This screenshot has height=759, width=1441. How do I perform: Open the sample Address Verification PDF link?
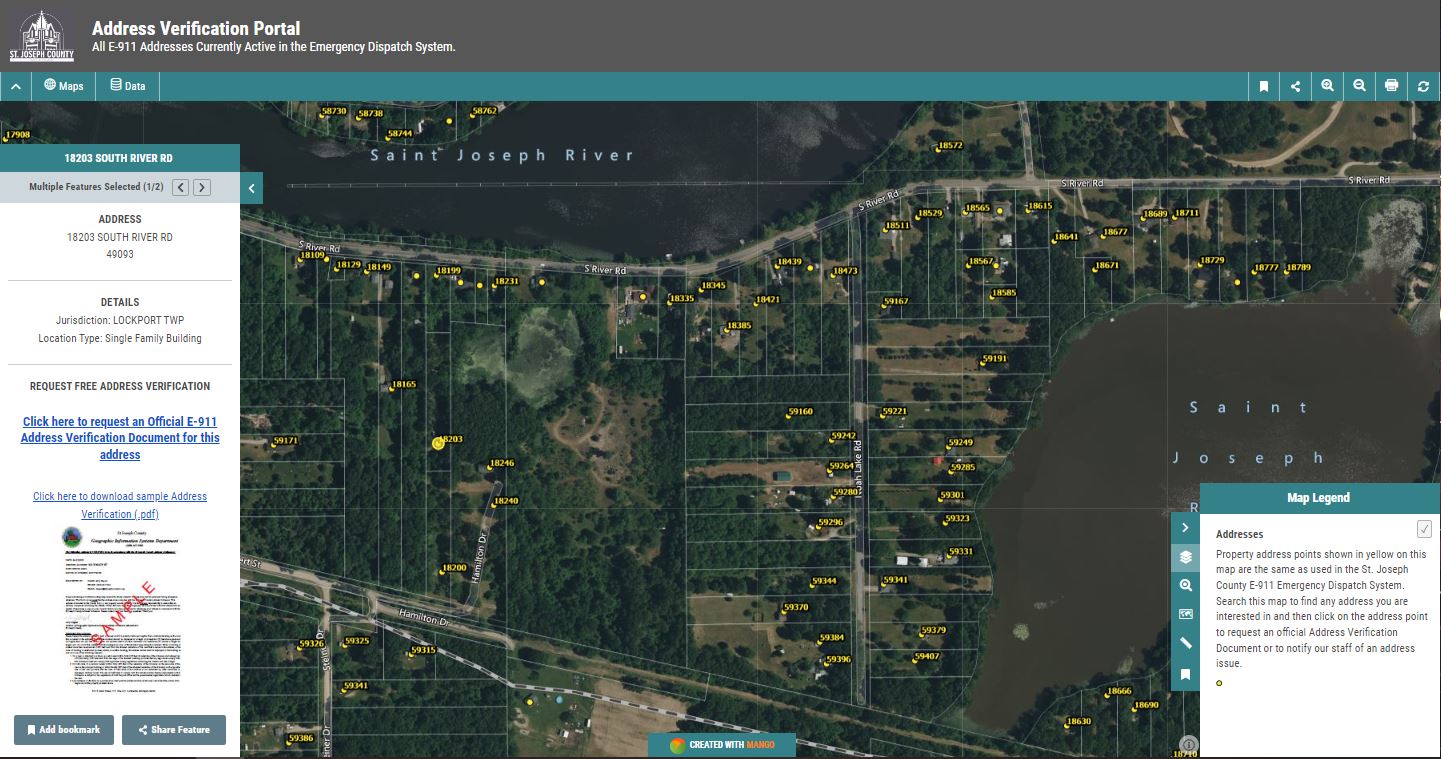click(x=120, y=505)
